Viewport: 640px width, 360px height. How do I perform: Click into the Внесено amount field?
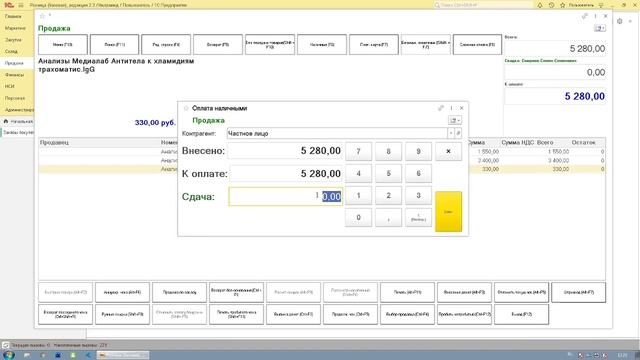coord(285,151)
